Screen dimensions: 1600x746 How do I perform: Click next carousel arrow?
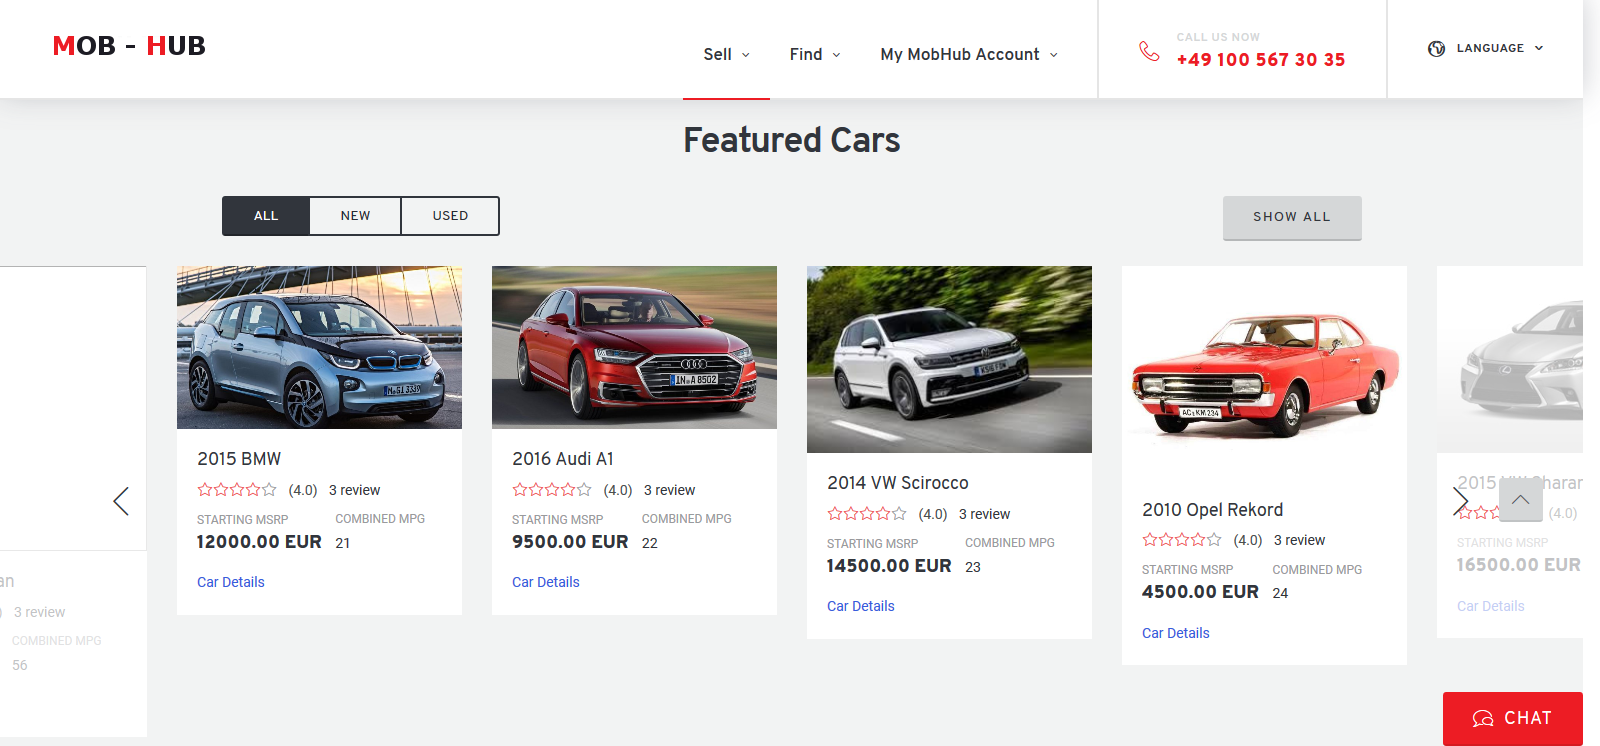coord(1461,501)
